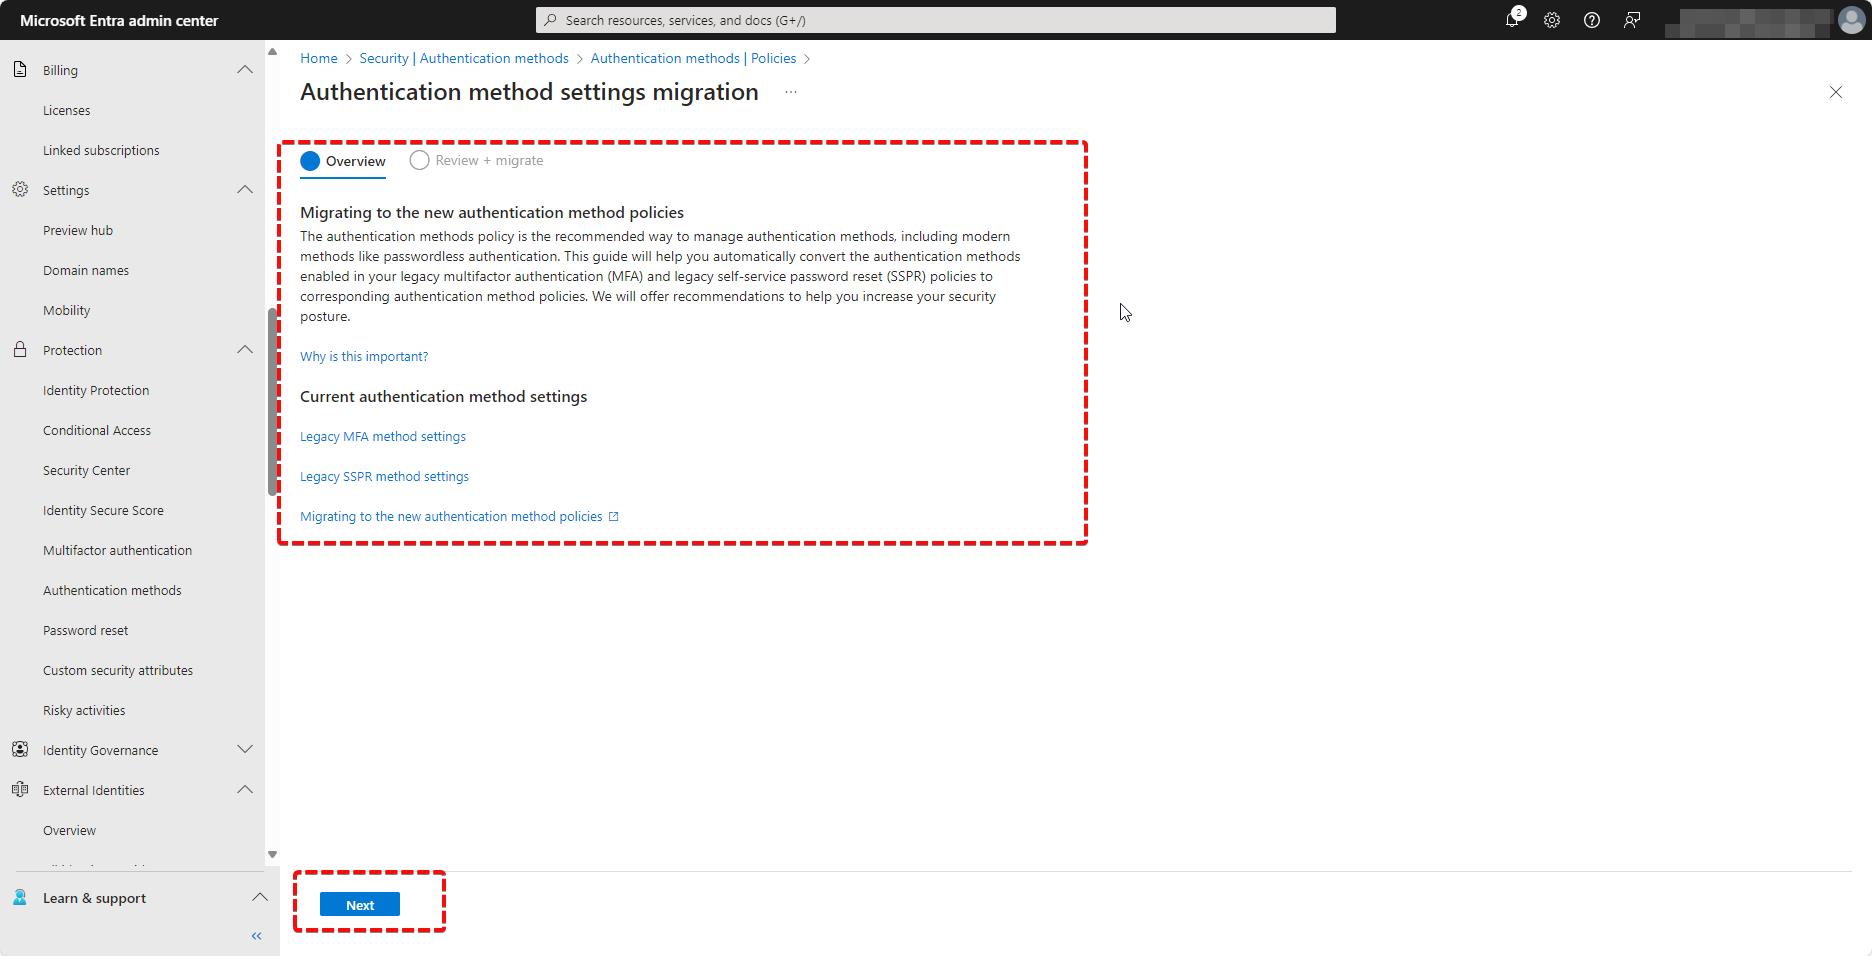Collapse the External Identities chevron

point(245,790)
